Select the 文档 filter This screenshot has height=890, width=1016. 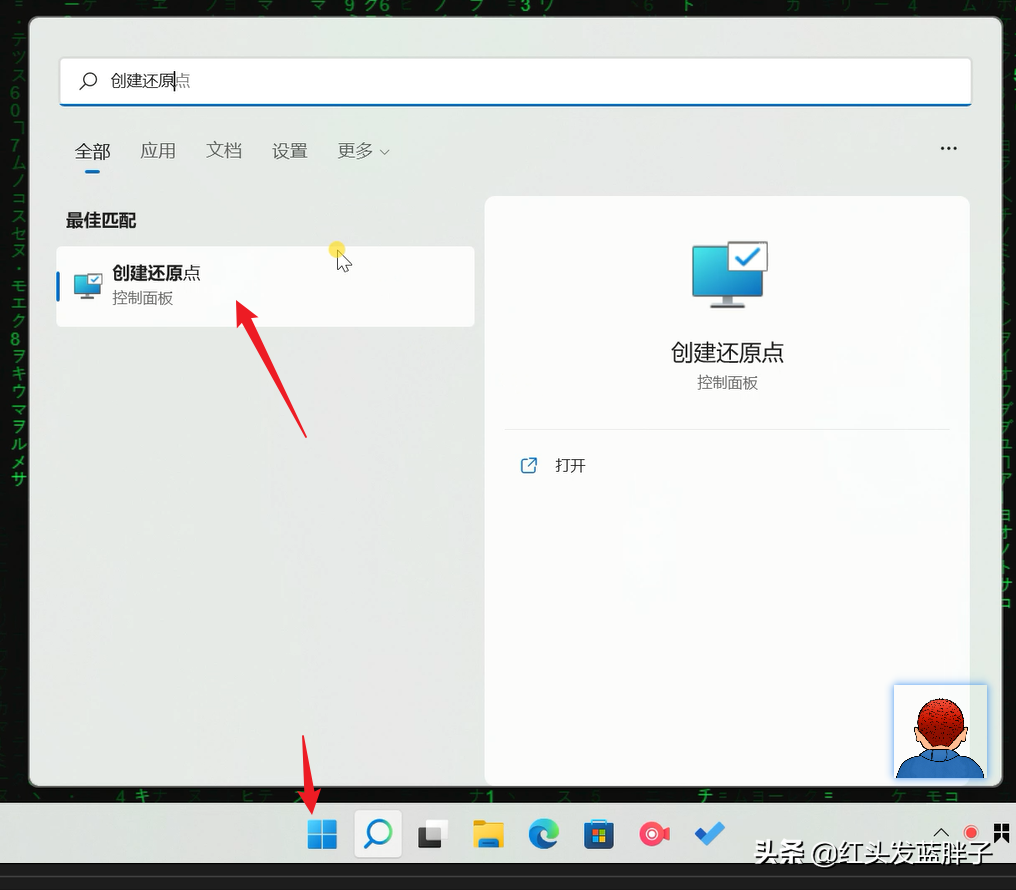tap(224, 151)
